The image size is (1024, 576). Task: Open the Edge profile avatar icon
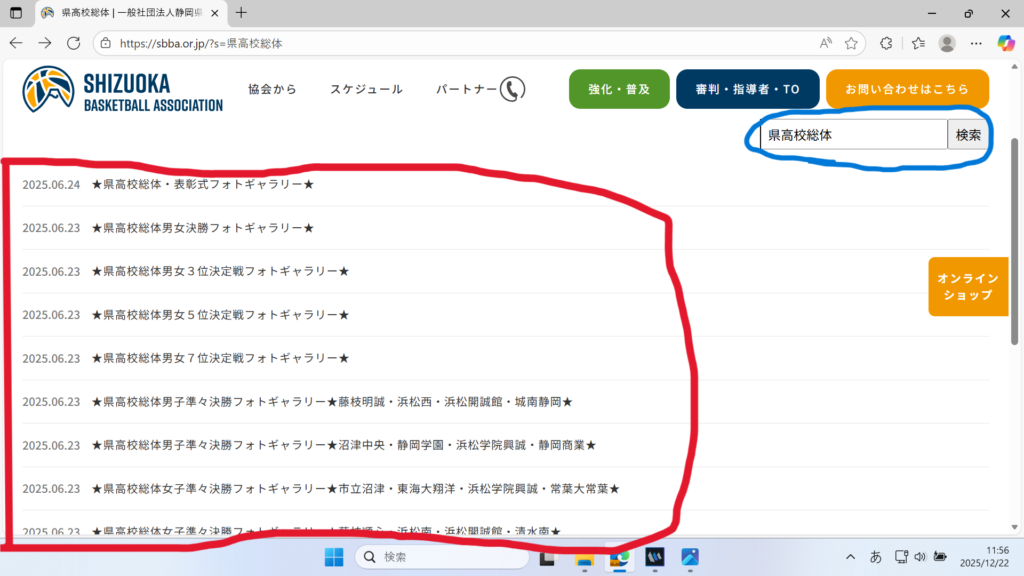click(x=947, y=43)
